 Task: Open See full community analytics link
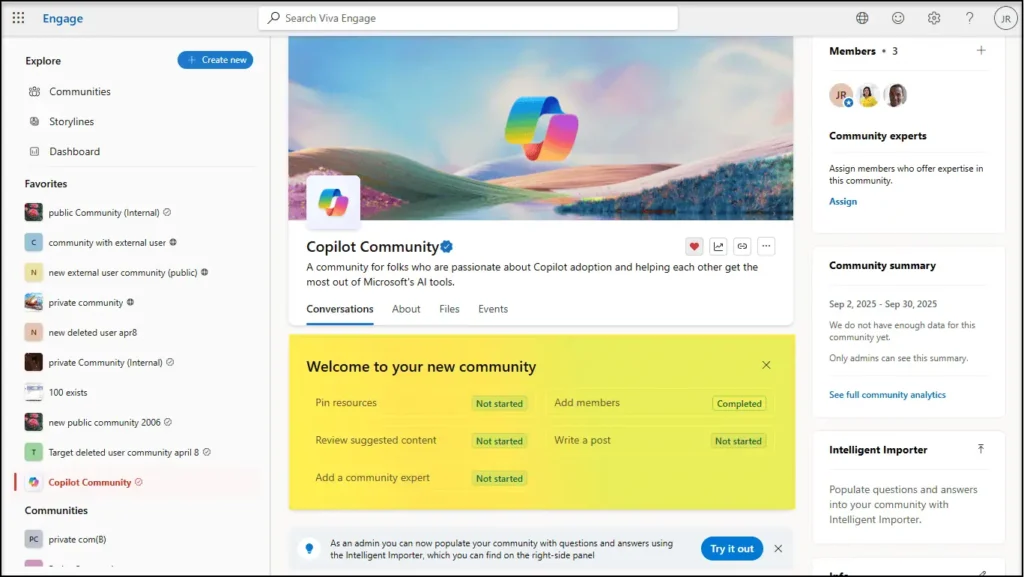point(887,394)
